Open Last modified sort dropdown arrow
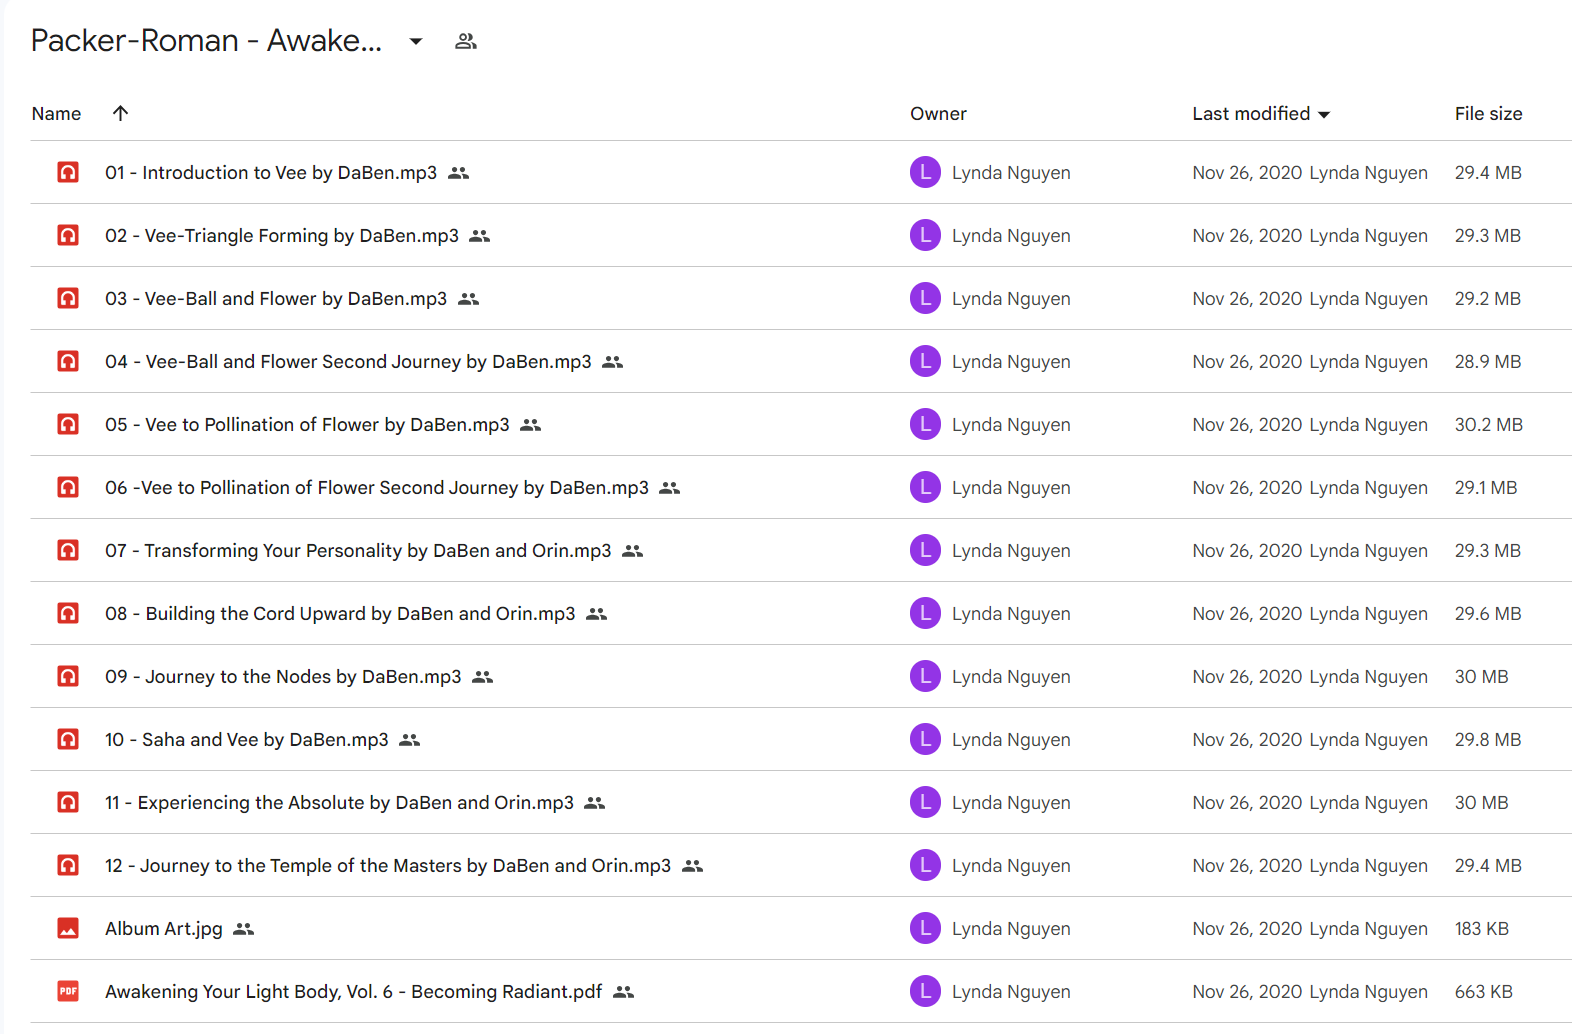The height and width of the screenshot is (1034, 1572). tap(1324, 114)
